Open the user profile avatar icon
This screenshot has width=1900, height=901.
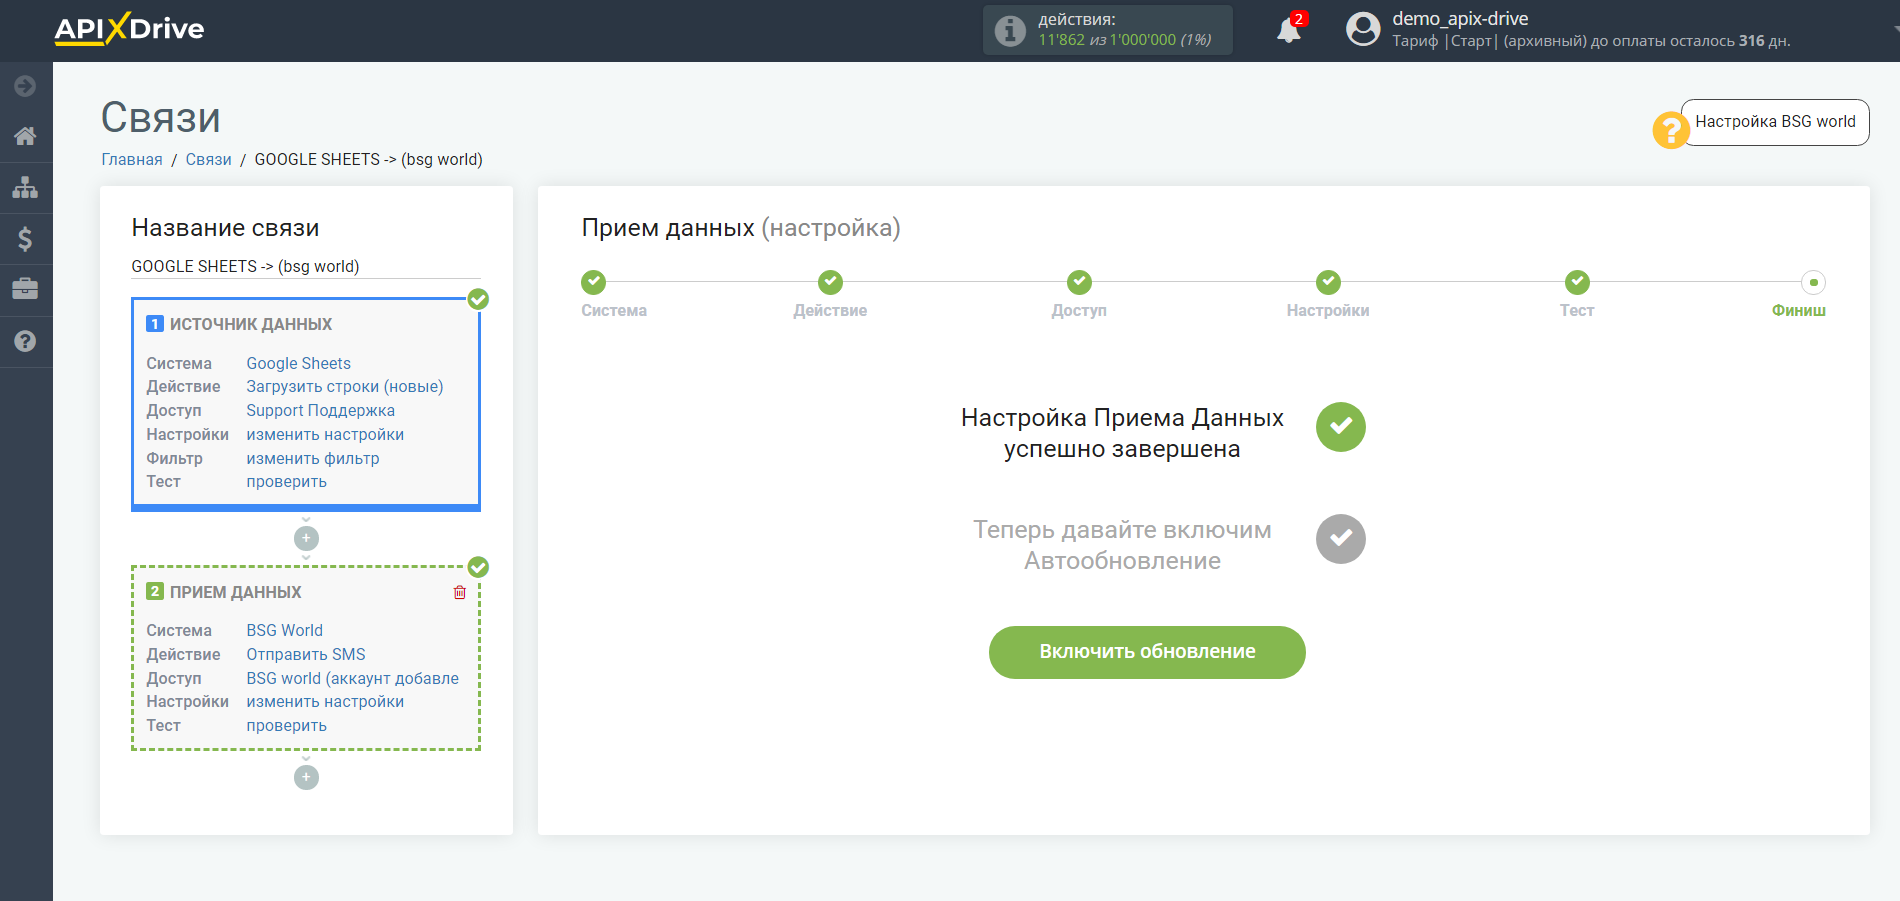pos(1362,29)
